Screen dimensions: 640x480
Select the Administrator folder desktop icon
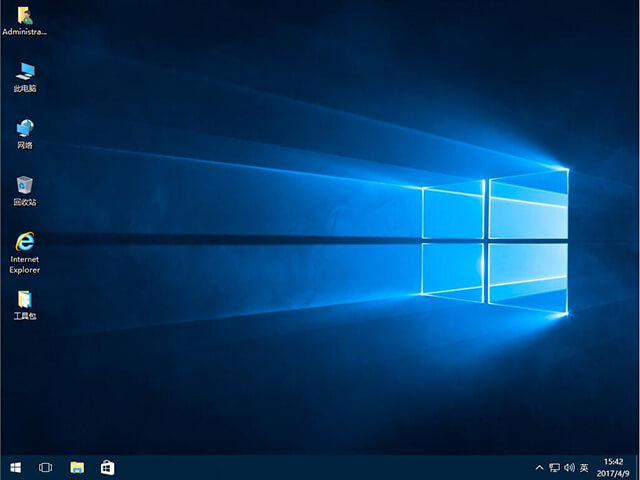[24, 21]
